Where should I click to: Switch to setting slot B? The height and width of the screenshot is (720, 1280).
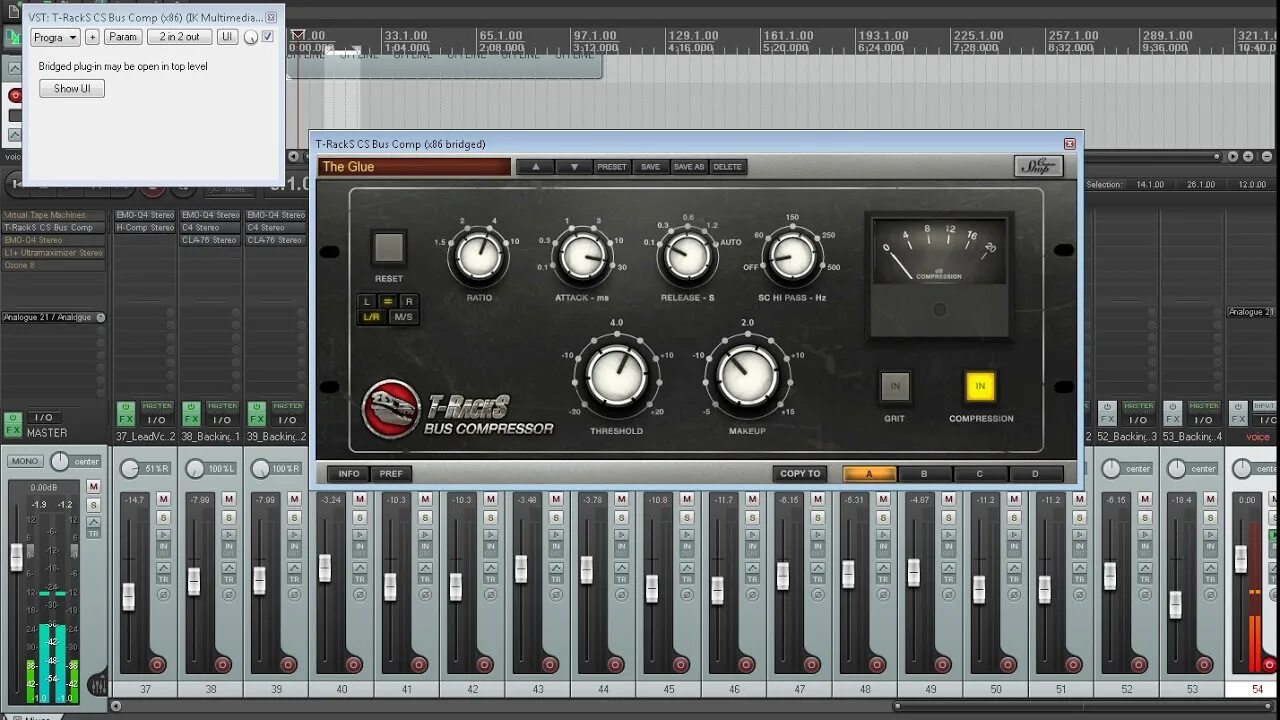(924, 474)
